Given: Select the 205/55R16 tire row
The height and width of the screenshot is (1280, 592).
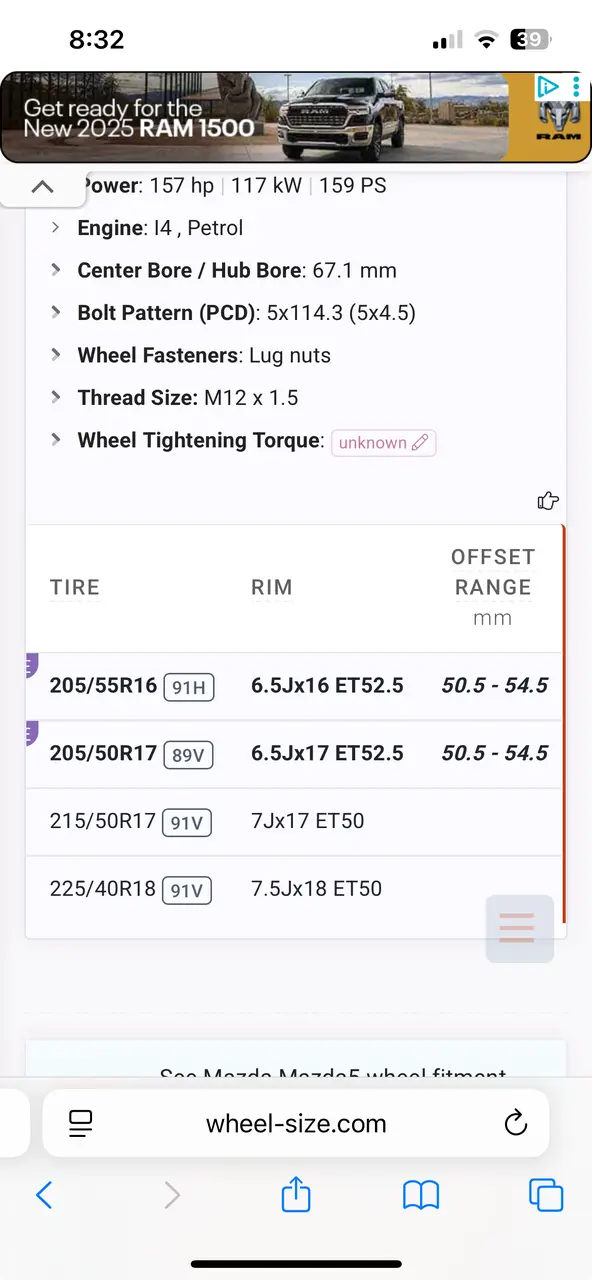Looking at the screenshot, I should [295, 686].
